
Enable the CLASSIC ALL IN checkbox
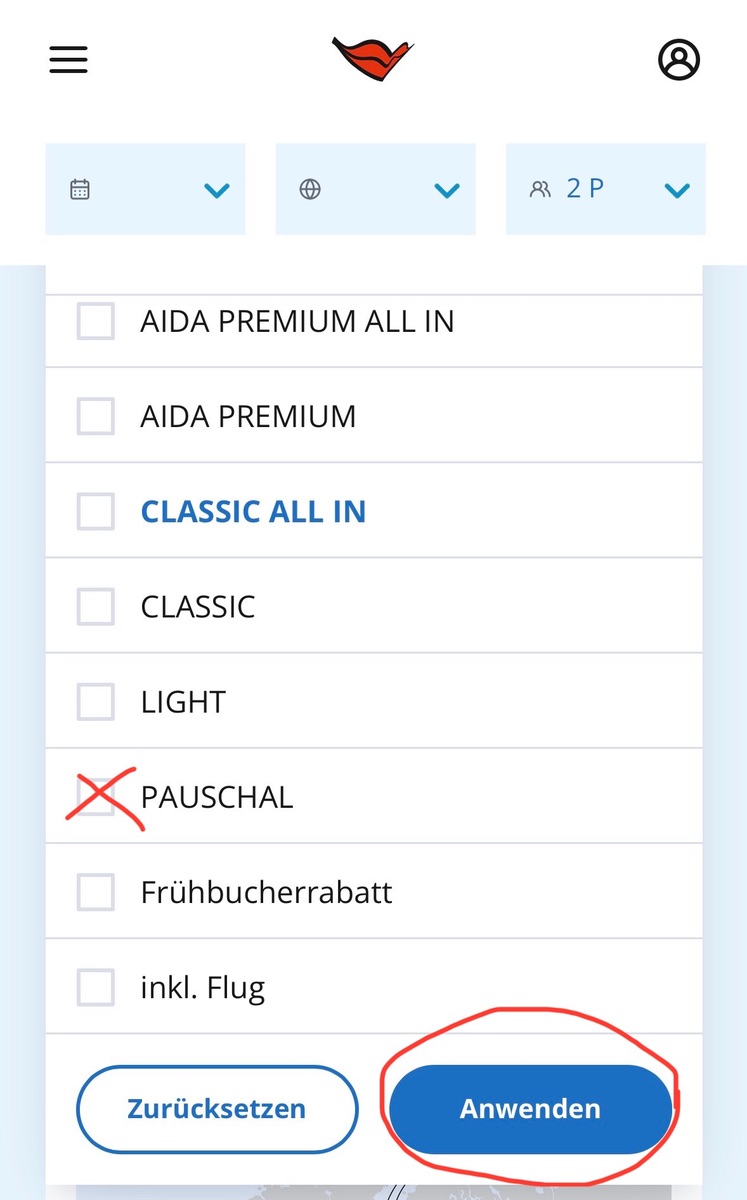[x=96, y=511]
